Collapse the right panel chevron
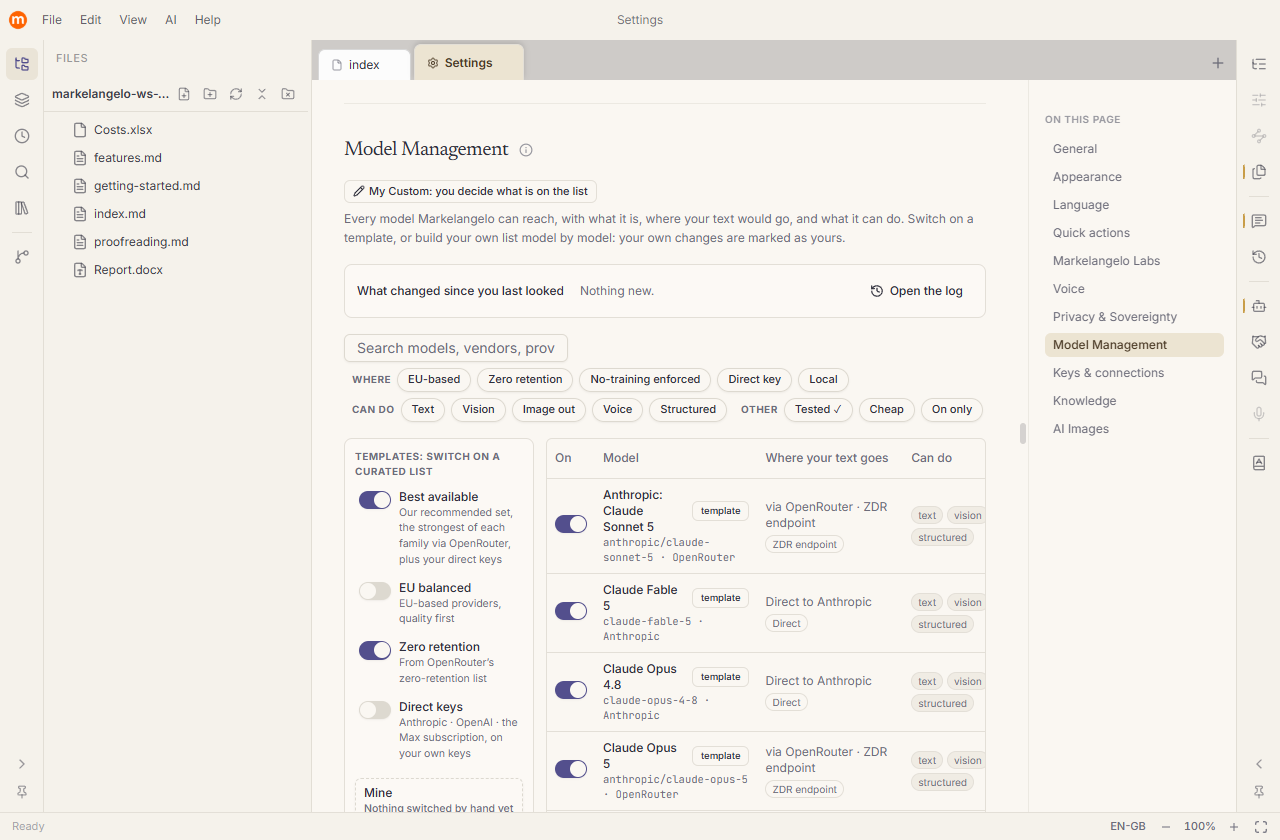This screenshot has width=1280, height=840. pyautogui.click(x=1259, y=764)
